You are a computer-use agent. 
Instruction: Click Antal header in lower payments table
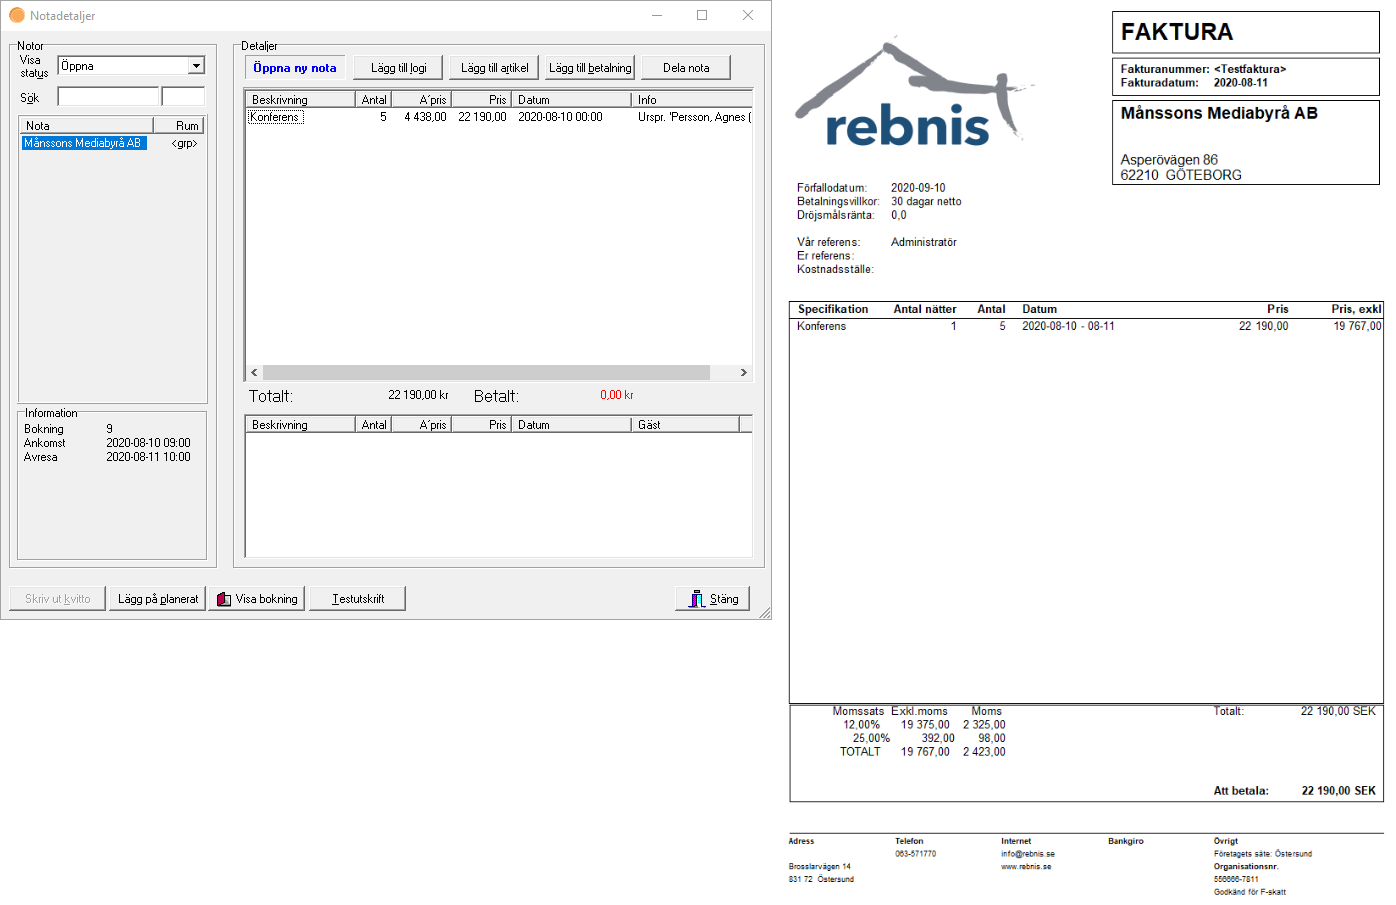374,425
